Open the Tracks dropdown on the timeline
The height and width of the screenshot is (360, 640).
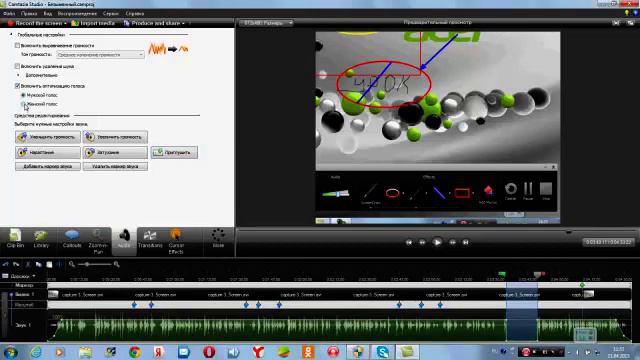(x=20, y=276)
